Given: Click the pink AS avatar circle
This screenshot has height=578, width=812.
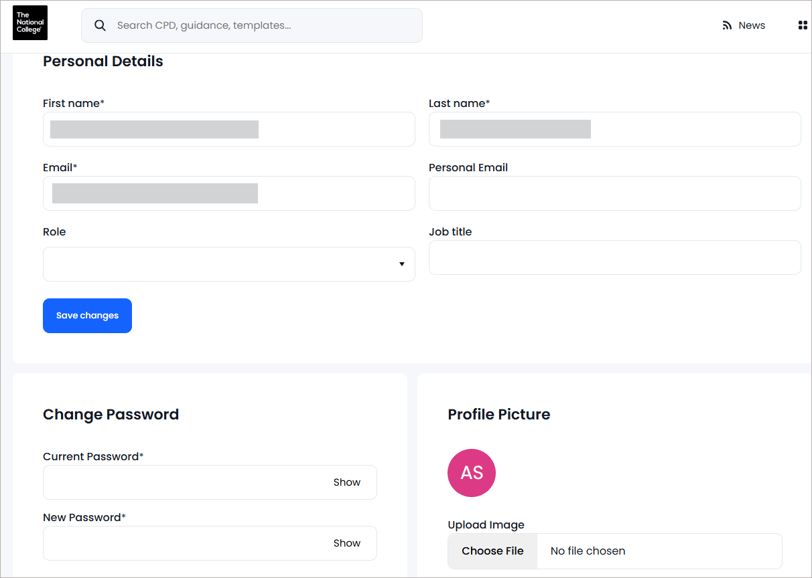Looking at the screenshot, I should pos(471,472).
